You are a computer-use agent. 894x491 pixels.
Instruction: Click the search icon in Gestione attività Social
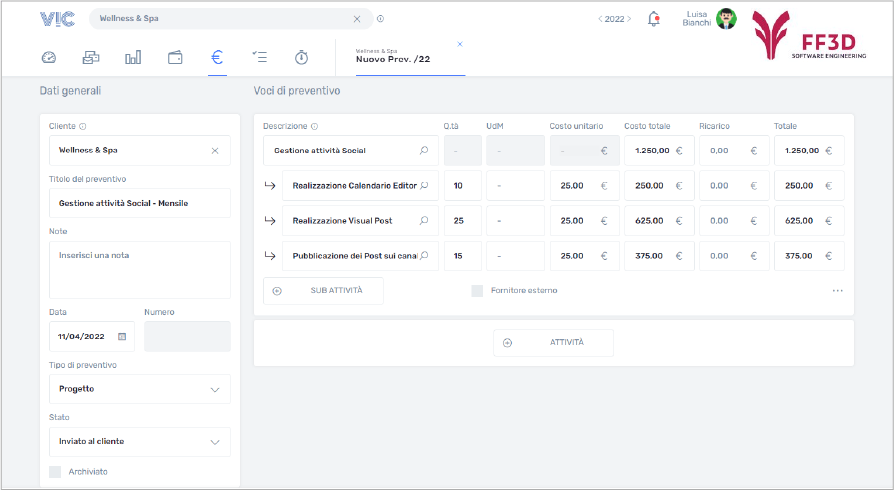coord(424,151)
